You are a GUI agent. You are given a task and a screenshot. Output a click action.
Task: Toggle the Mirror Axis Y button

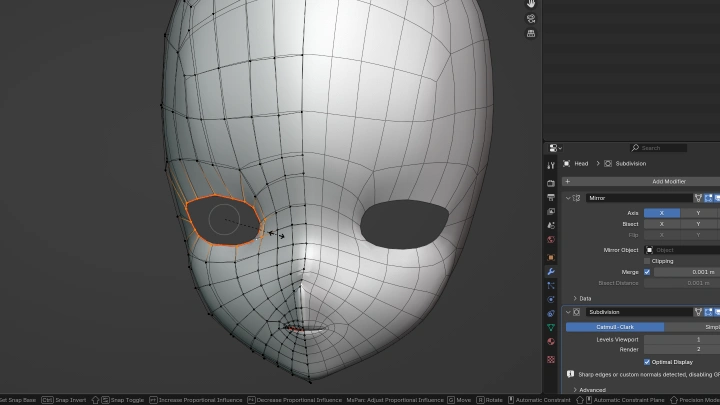[698, 213]
